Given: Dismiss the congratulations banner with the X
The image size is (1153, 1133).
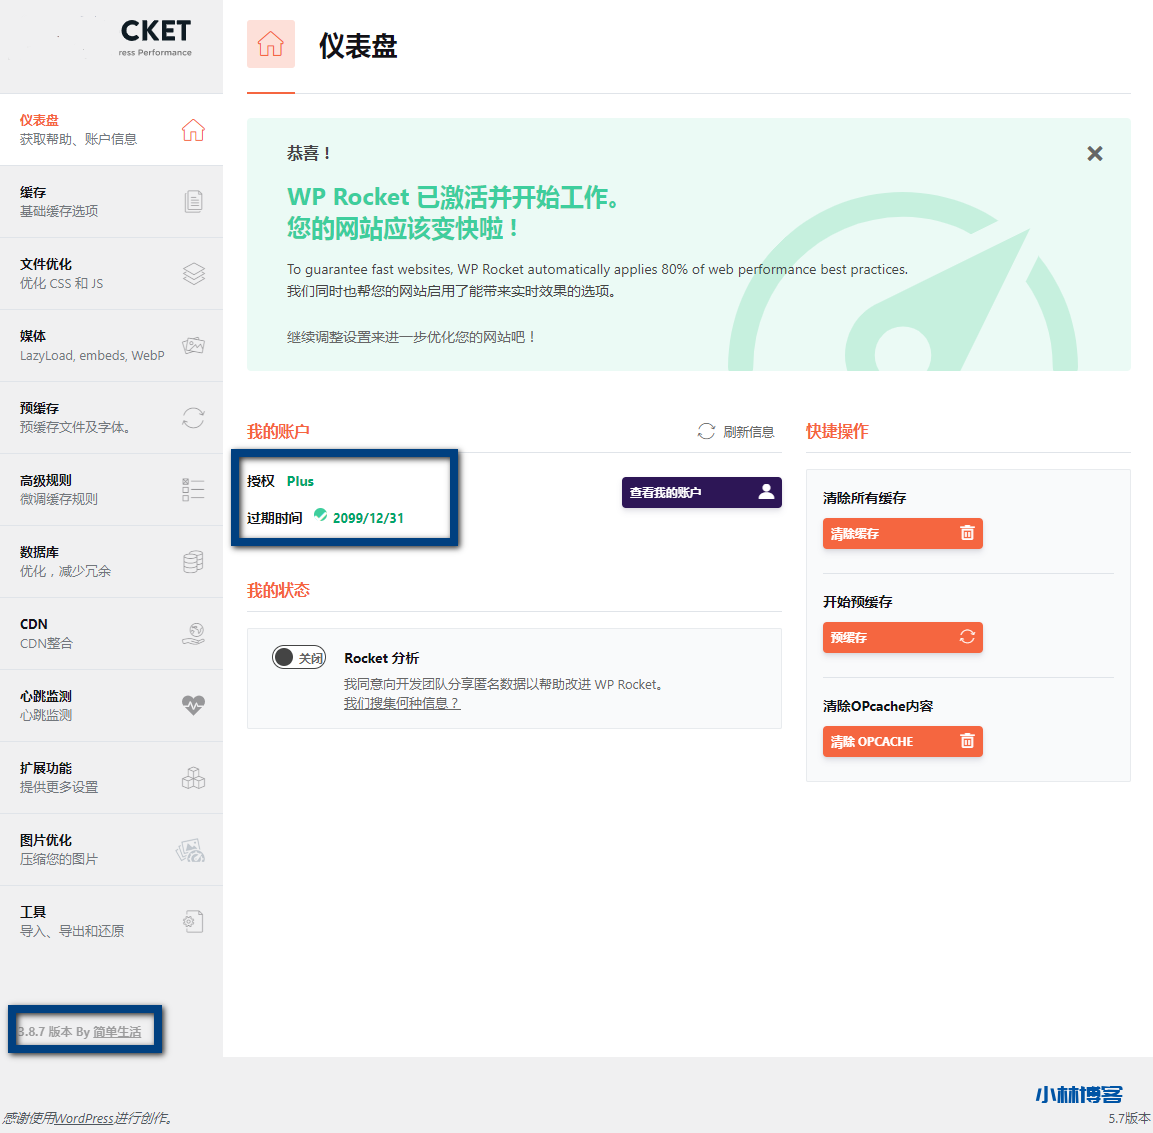Looking at the screenshot, I should (1095, 154).
